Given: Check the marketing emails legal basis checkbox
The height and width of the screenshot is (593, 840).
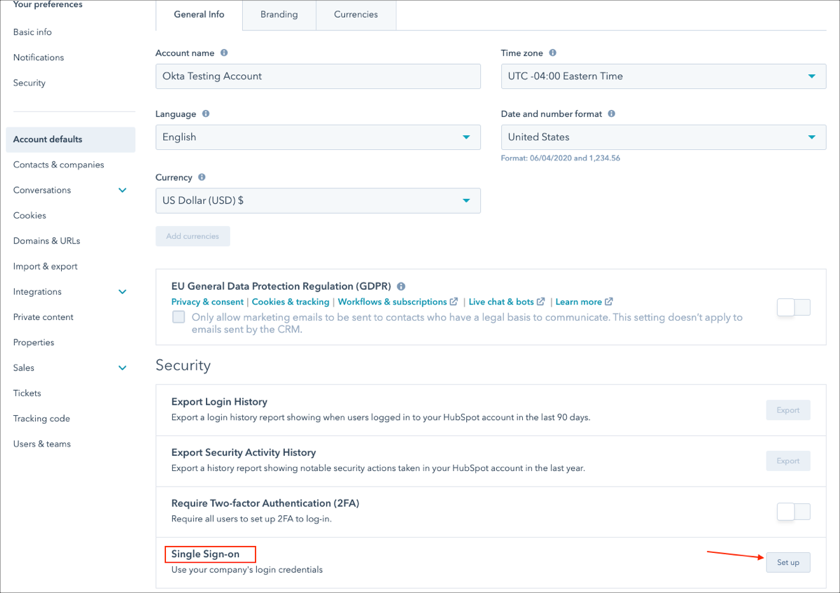Looking at the screenshot, I should click(x=178, y=317).
